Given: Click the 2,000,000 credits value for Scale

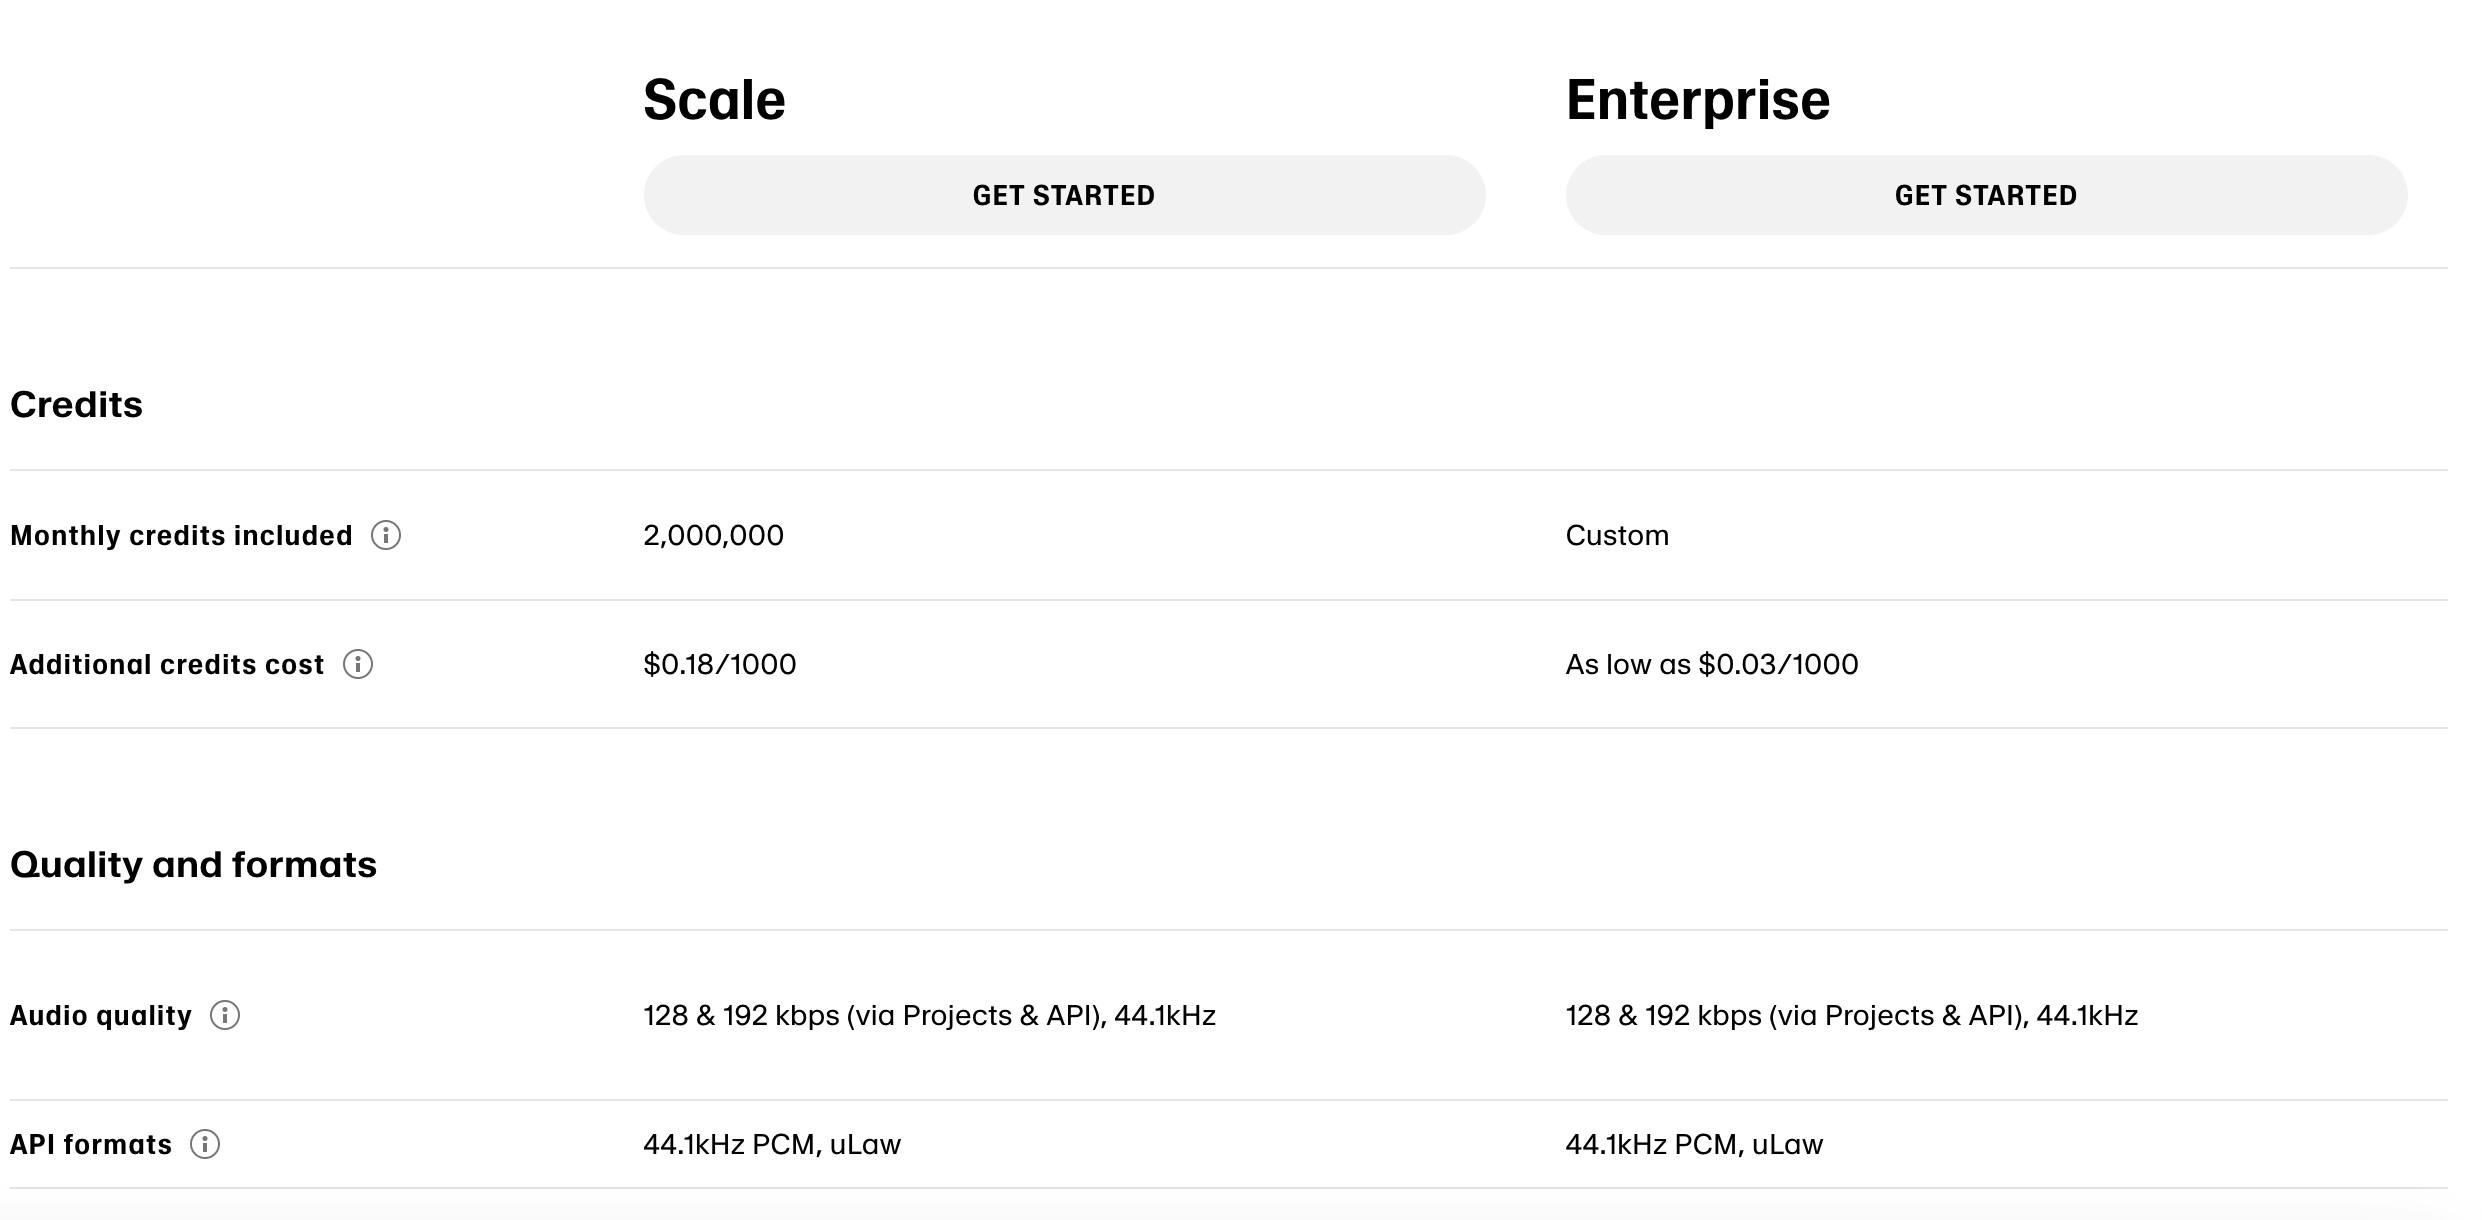Looking at the screenshot, I should pyautogui.click(x=713, y=536).
